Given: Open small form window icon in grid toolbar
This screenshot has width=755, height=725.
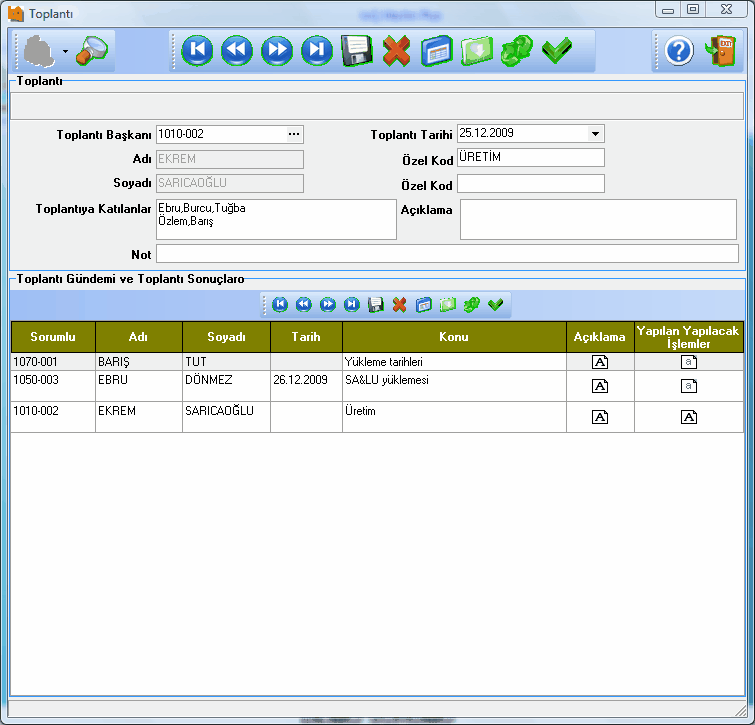Looking at the screenshot, I should [424, 305].
